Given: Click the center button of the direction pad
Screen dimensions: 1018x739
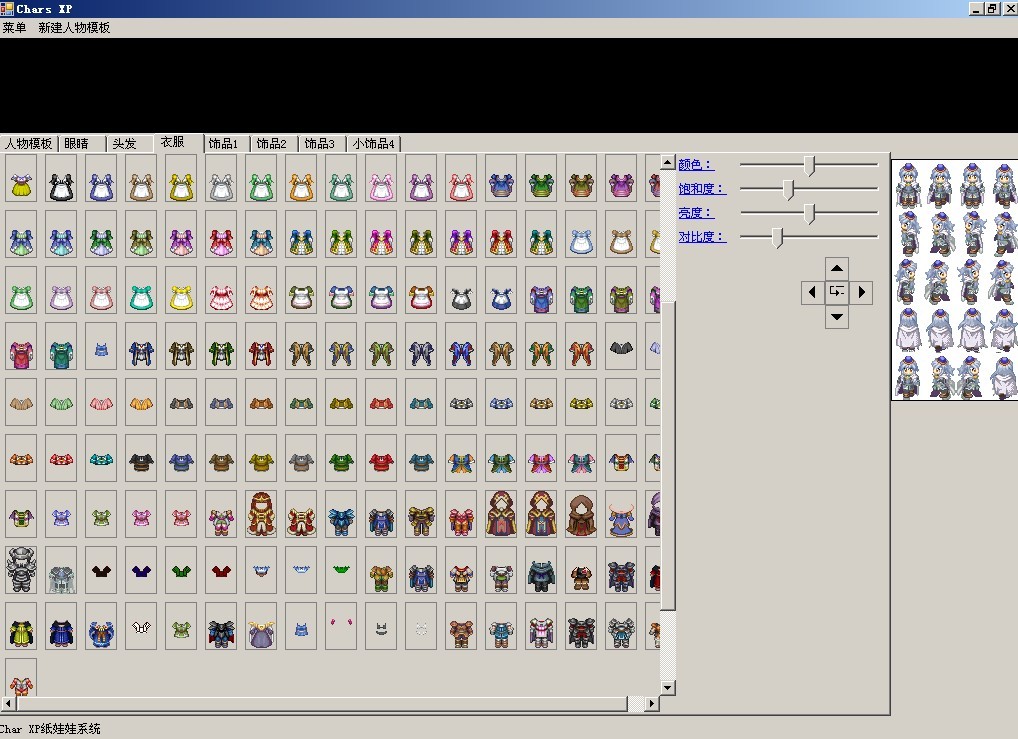Looking at the screenshot, I should (x=837, y=292).
